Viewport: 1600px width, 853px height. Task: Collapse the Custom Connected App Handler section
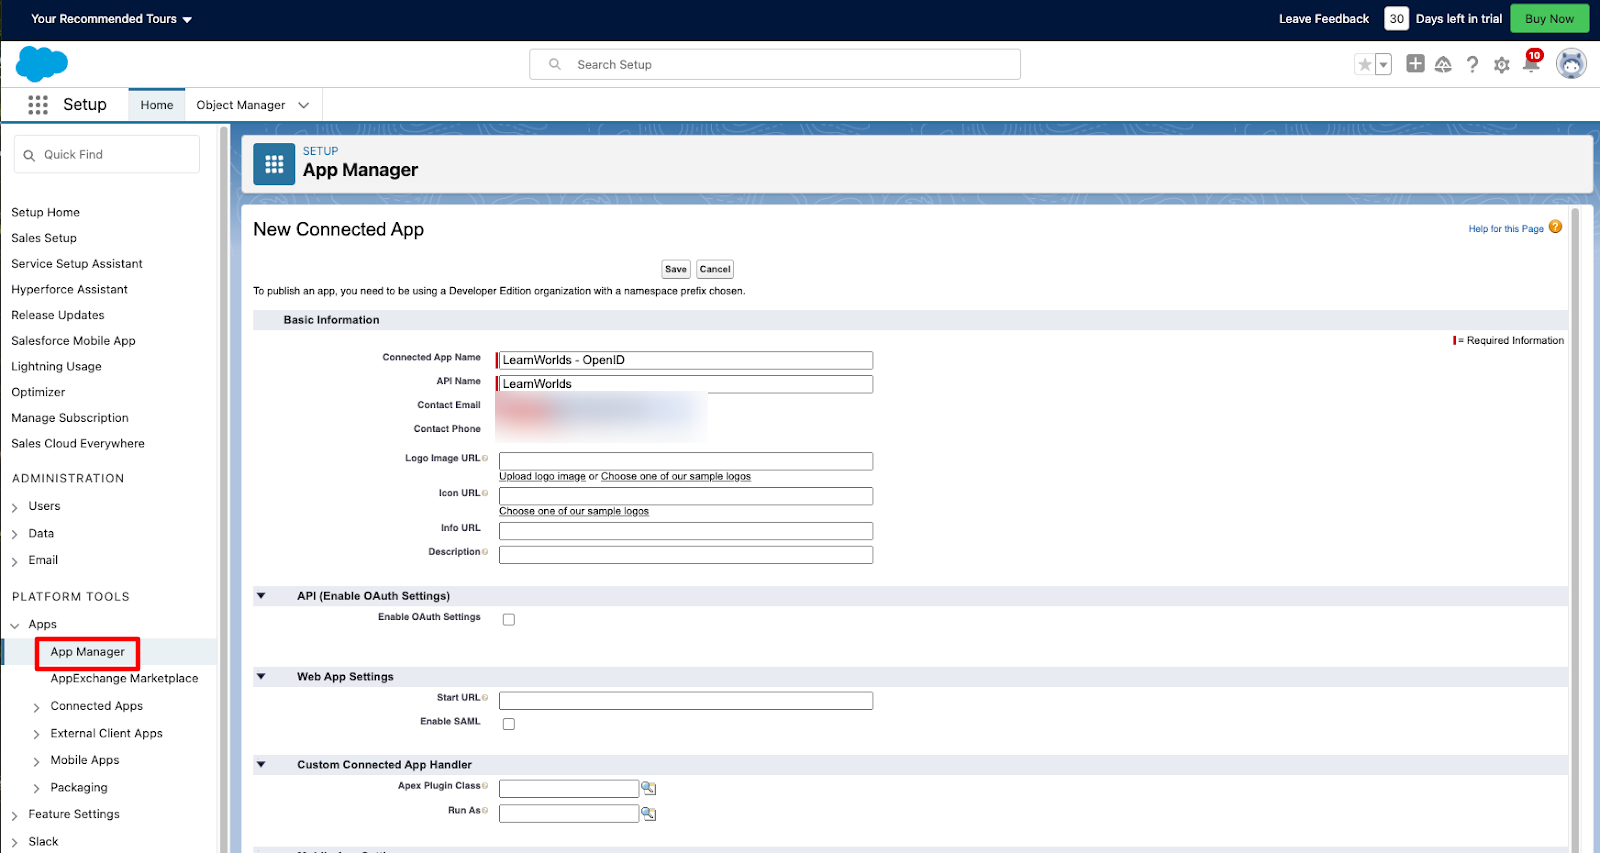(x=261, y=765)
